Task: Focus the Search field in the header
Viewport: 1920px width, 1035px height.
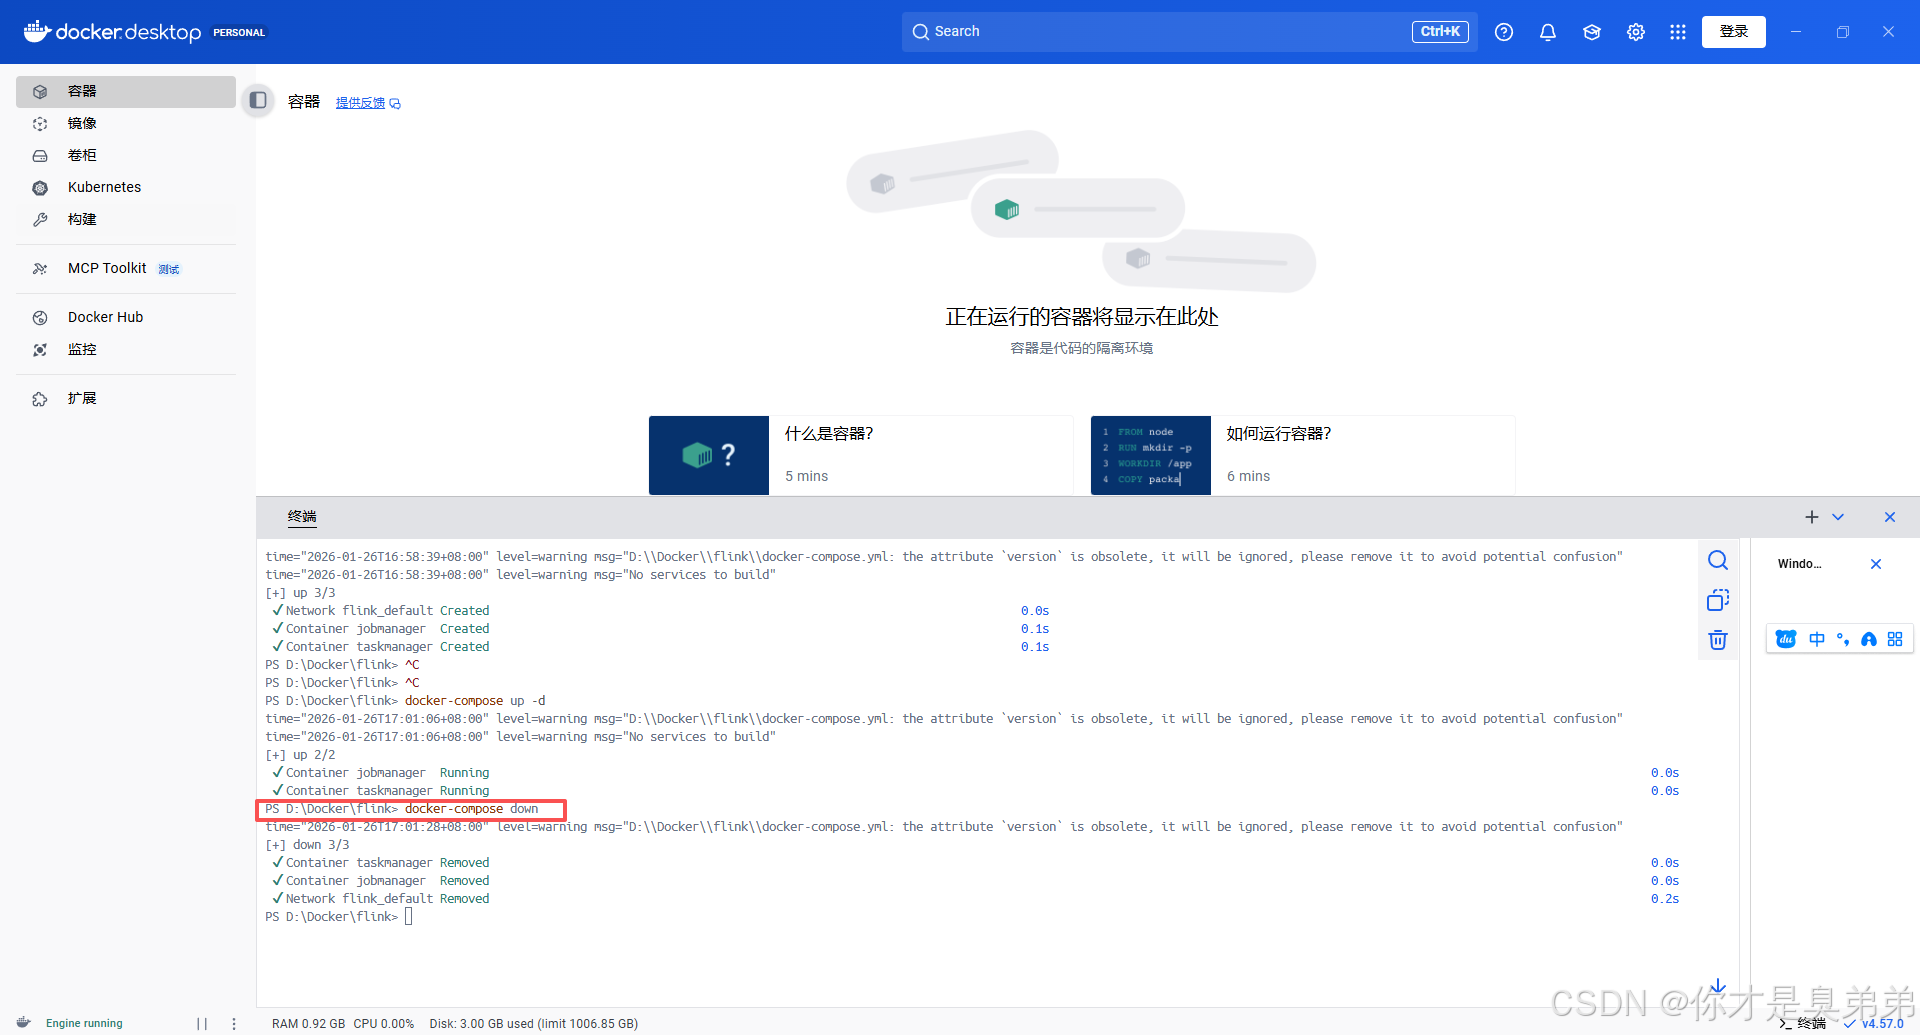Action: coord(1190,32)
